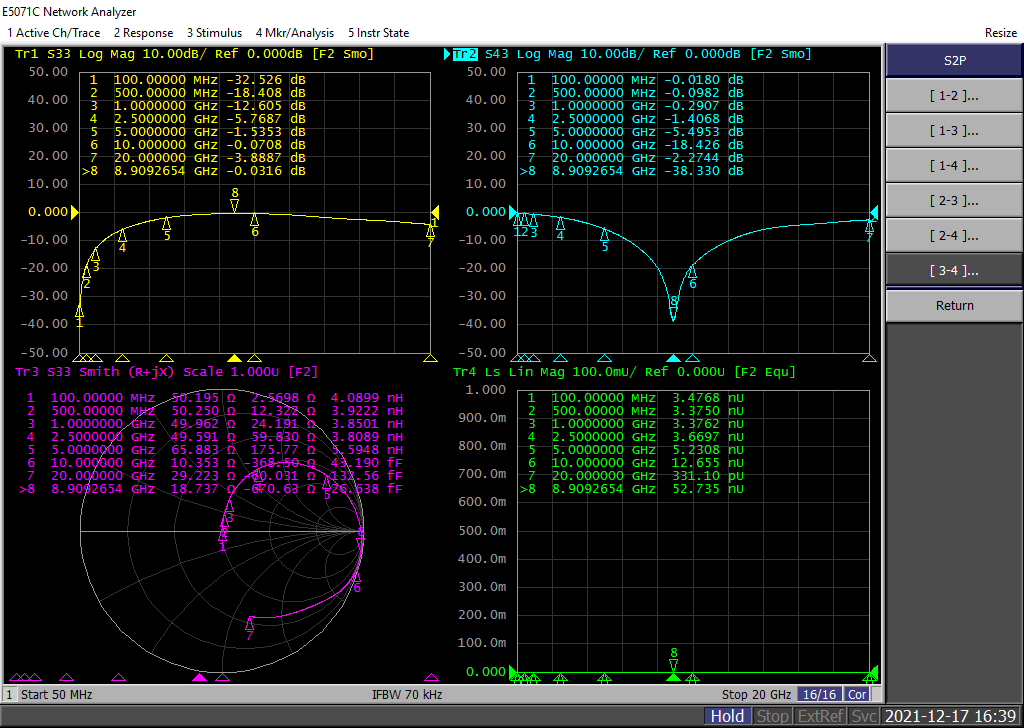Select marker 6 on the Tr2 S43 trace
The width and height of the screenshot is (1024, 728).
point(692,273)
